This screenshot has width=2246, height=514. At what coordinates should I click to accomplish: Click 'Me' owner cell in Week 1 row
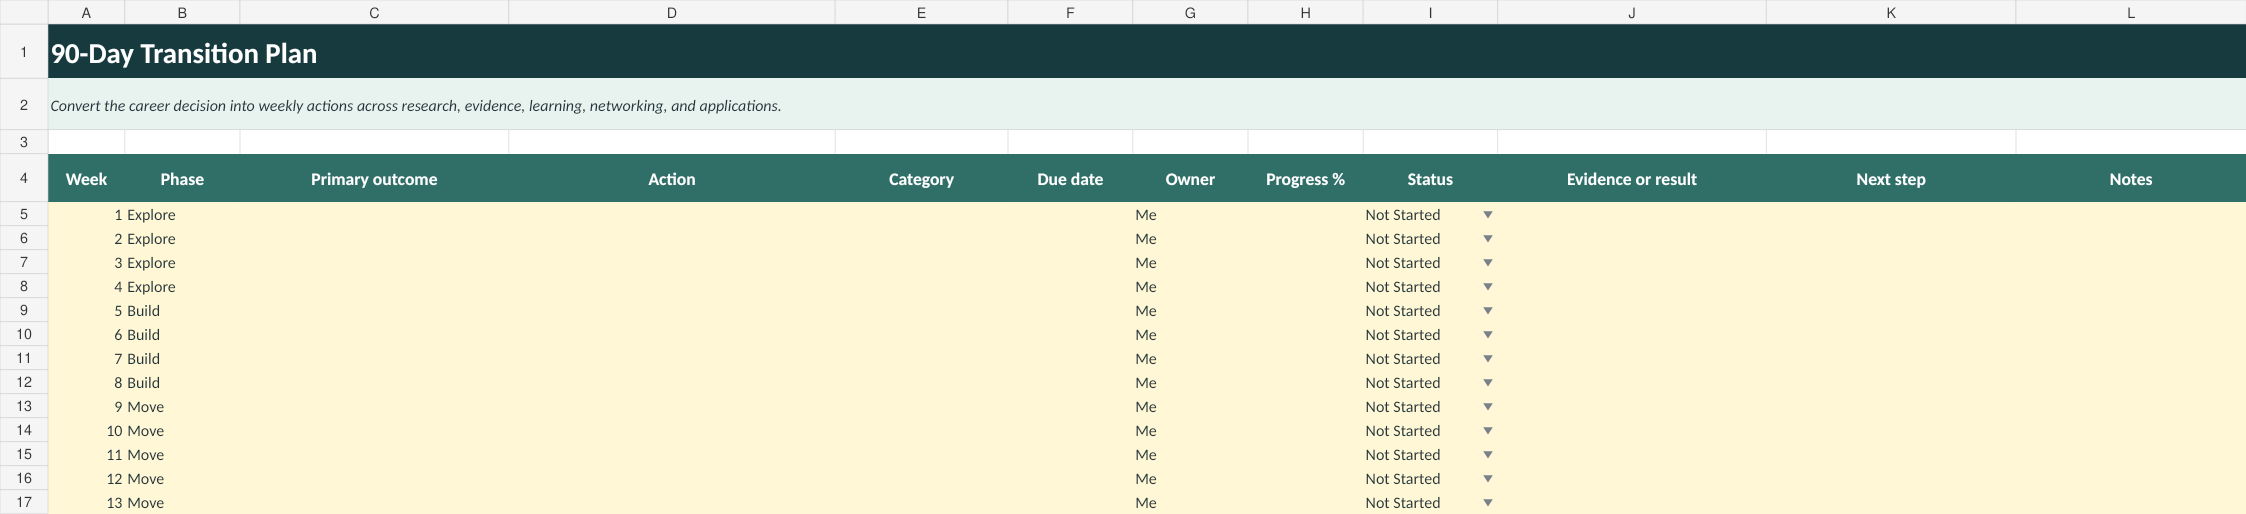[x=1190, y=215]
